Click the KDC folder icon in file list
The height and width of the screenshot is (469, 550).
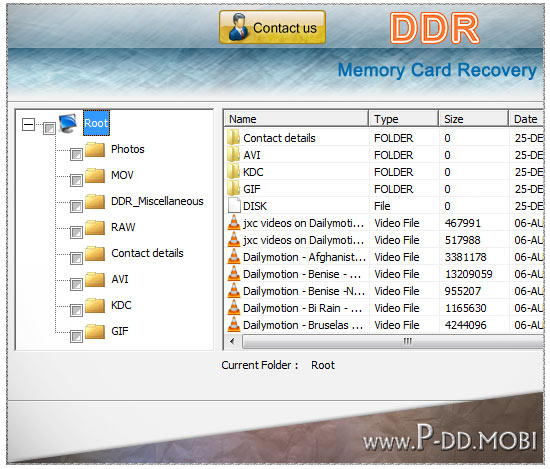coord(234,172)
